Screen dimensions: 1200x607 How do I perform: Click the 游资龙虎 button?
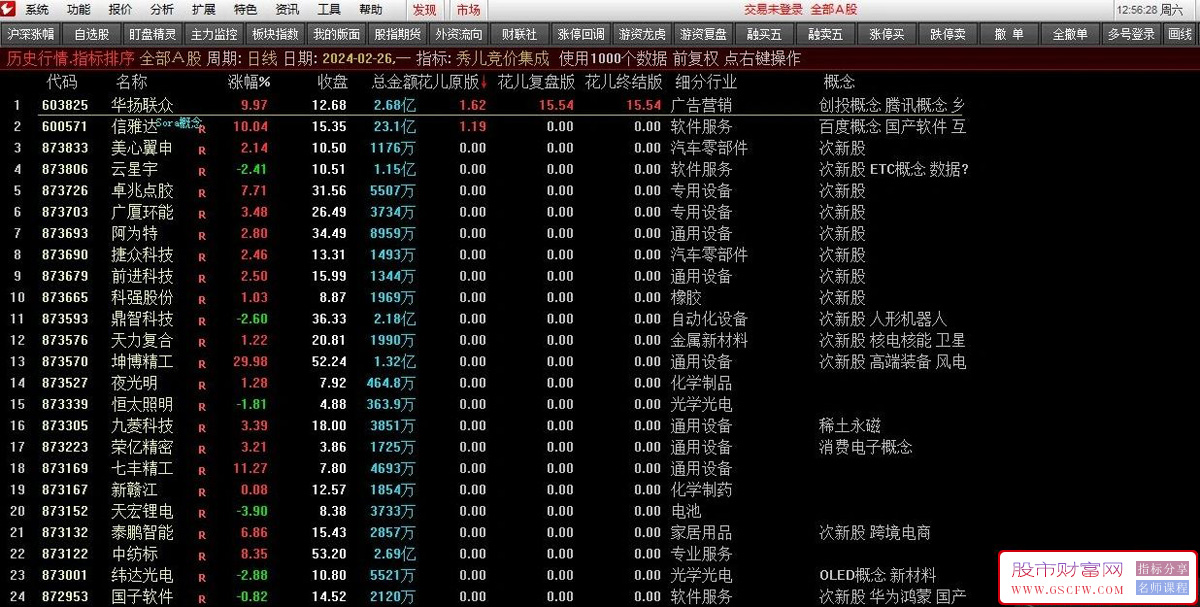pyautogui.click(x=640, y=34)
